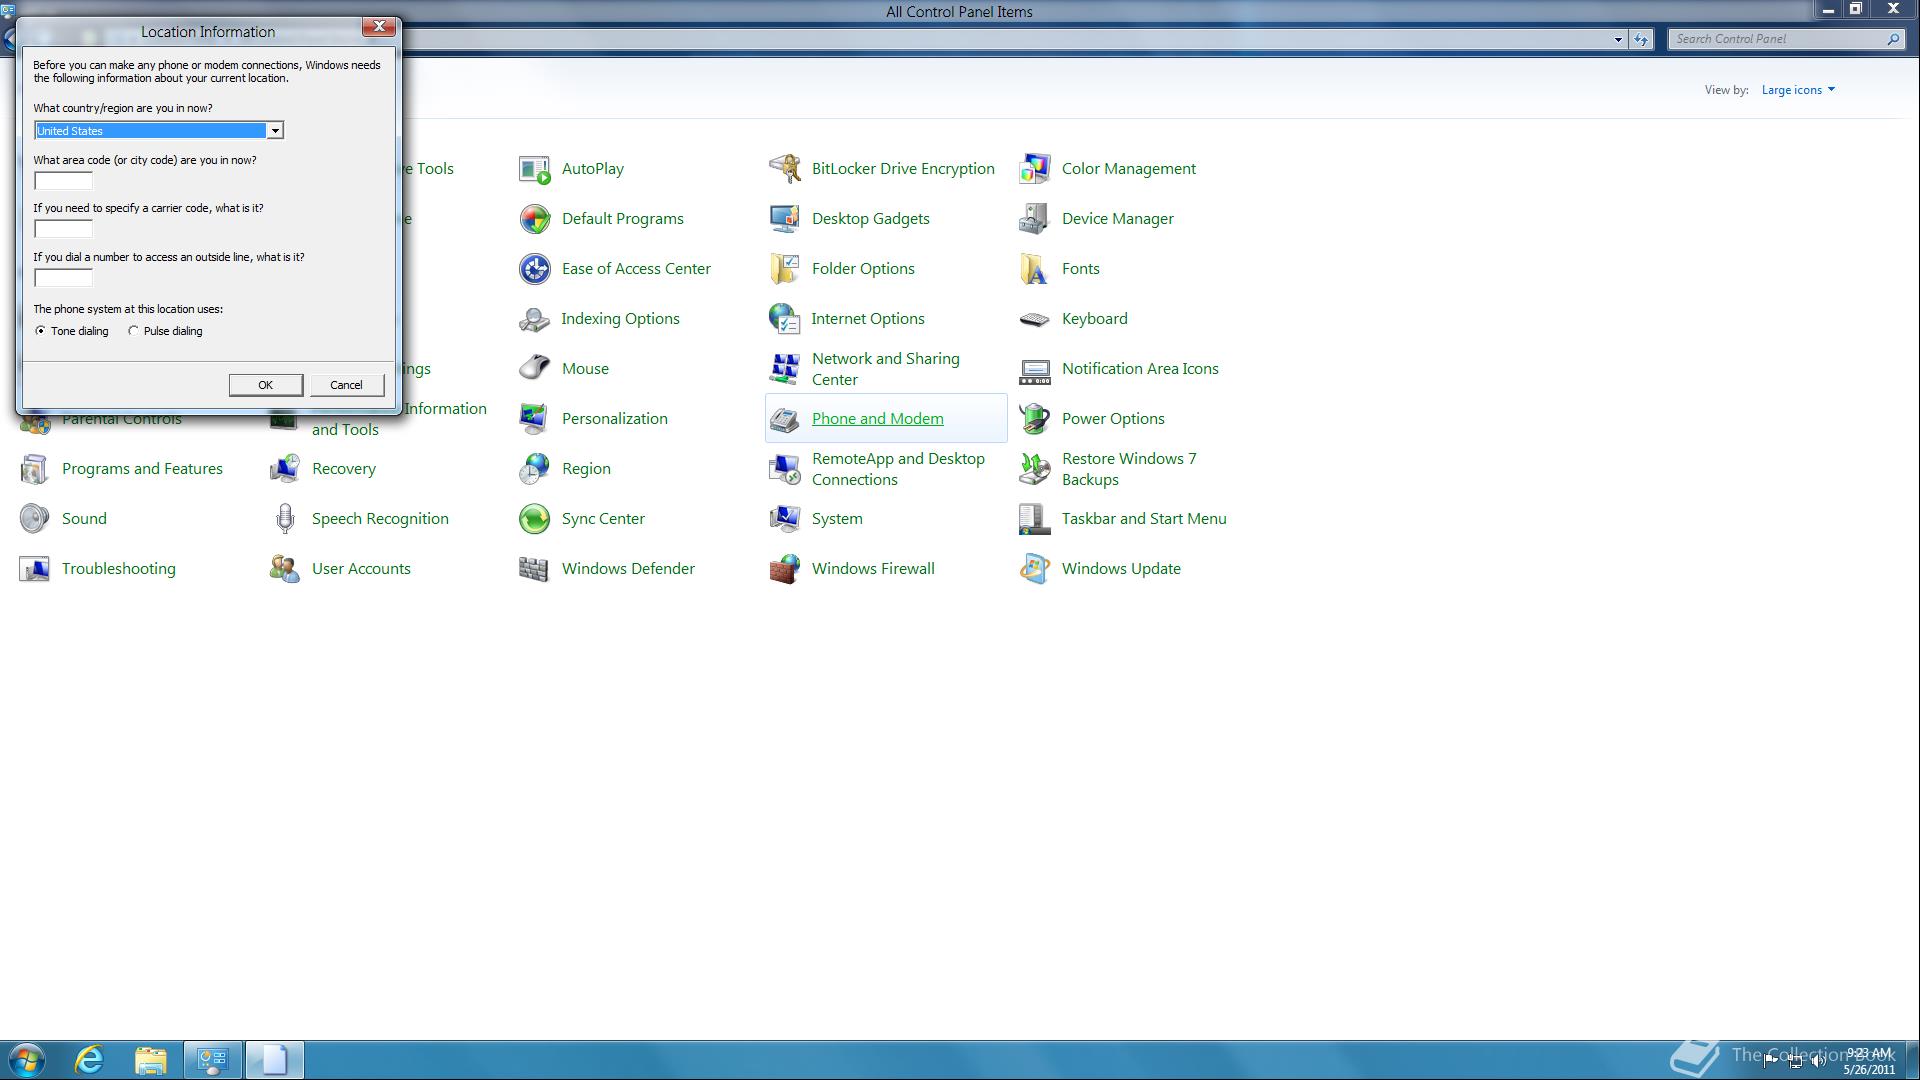The height and width of the screenshot is (1080, 1920).
Task: Open Windows Explorer from taskbar
Action: click(151, 1060)
